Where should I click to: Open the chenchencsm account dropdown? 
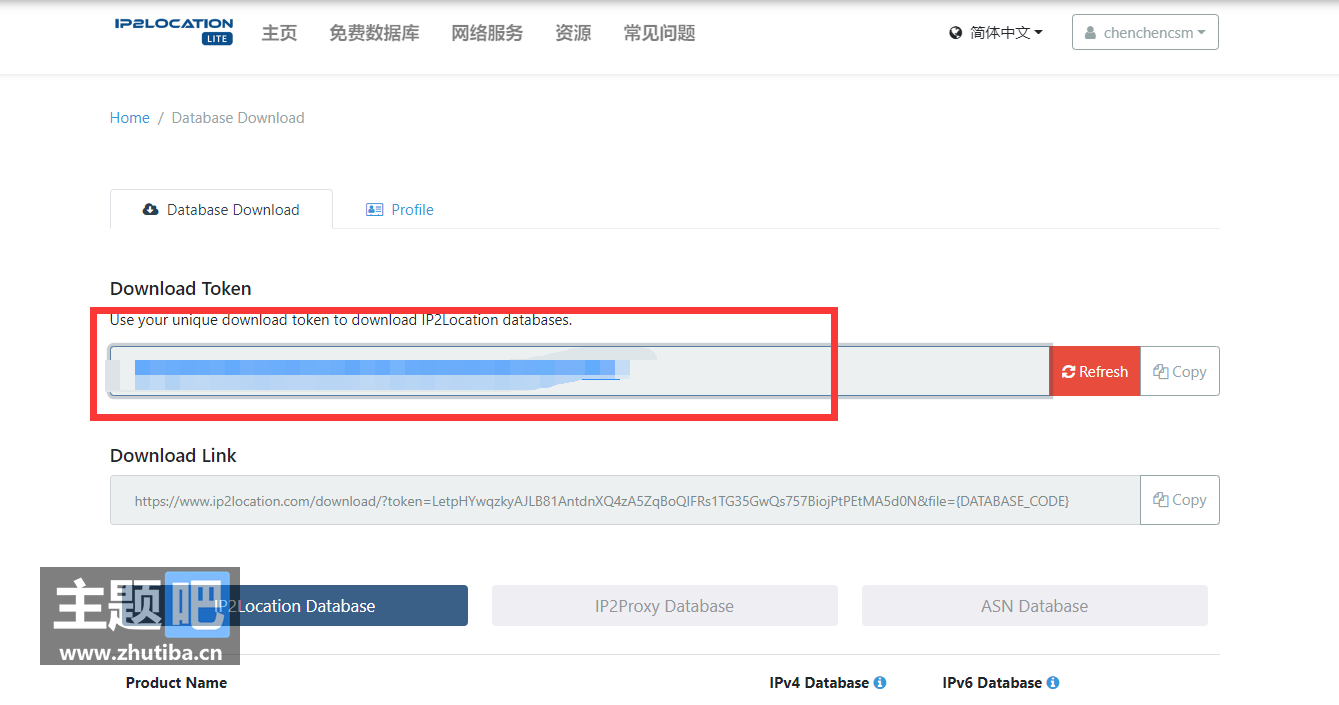pos(1145,32)
